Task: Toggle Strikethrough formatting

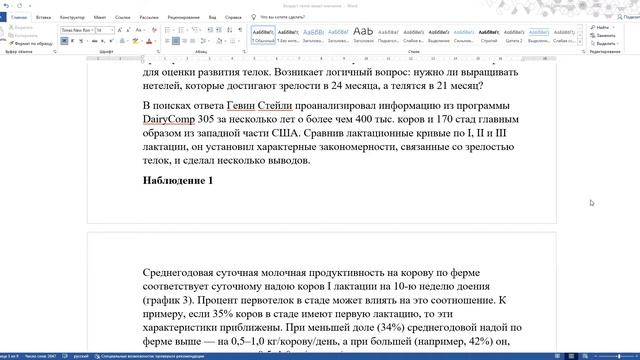Action: click(94, 41)
